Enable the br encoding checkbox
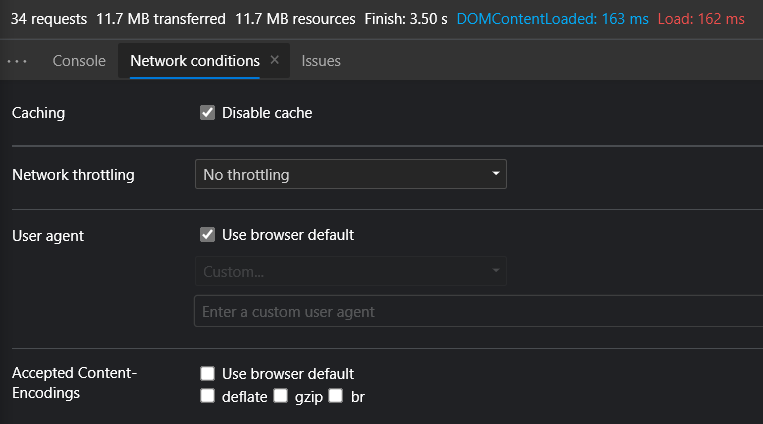 pyautogui.click(x=335, y=395)
